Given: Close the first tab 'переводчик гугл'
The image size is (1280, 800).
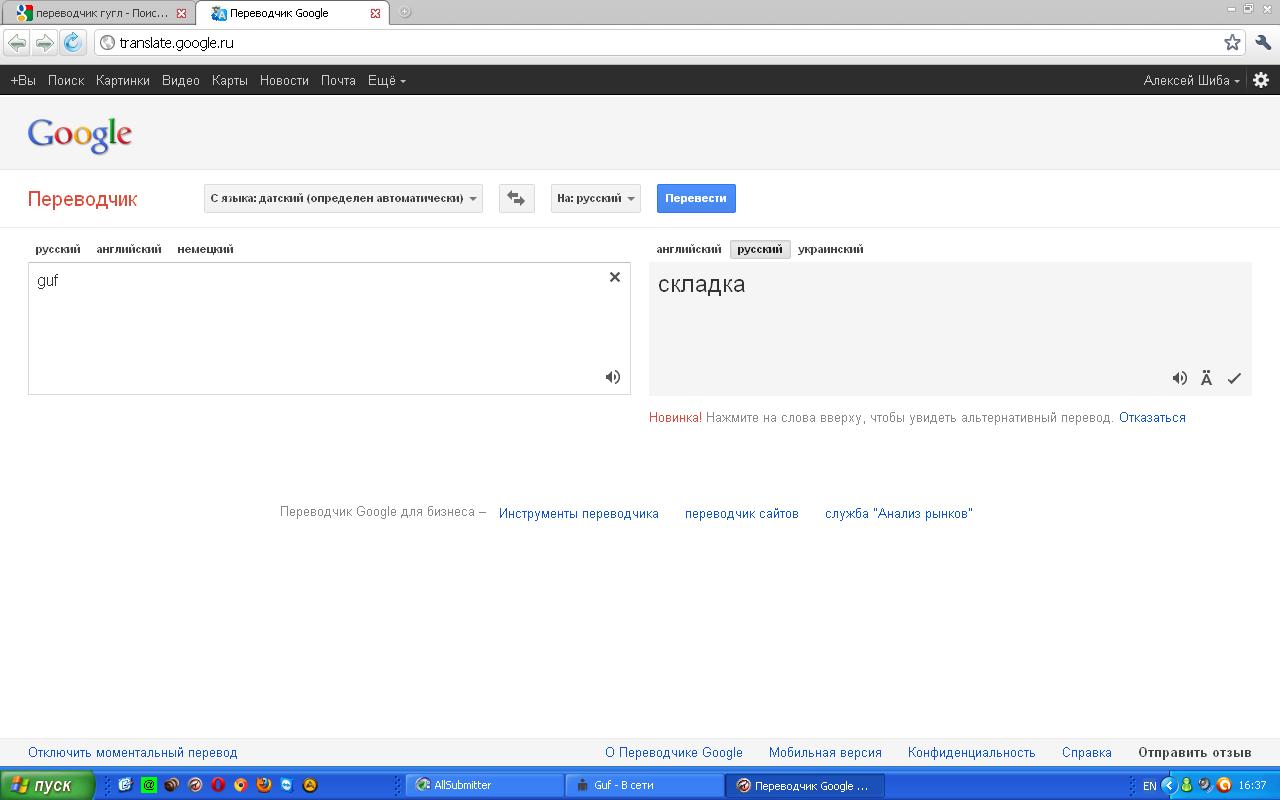Looking at the screenshot, I should pyautogui.click(x=181, y=14).
